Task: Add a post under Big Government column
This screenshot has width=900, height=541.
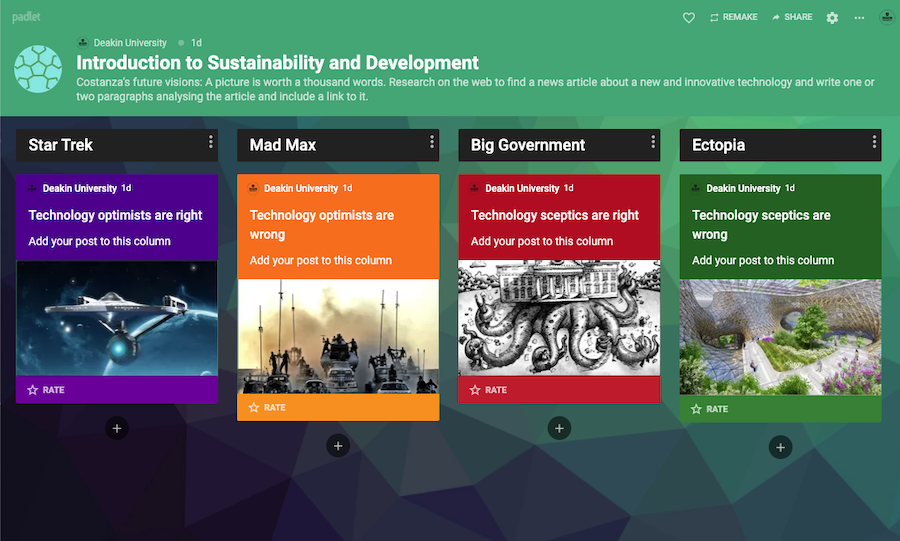Action: (559, 428)
